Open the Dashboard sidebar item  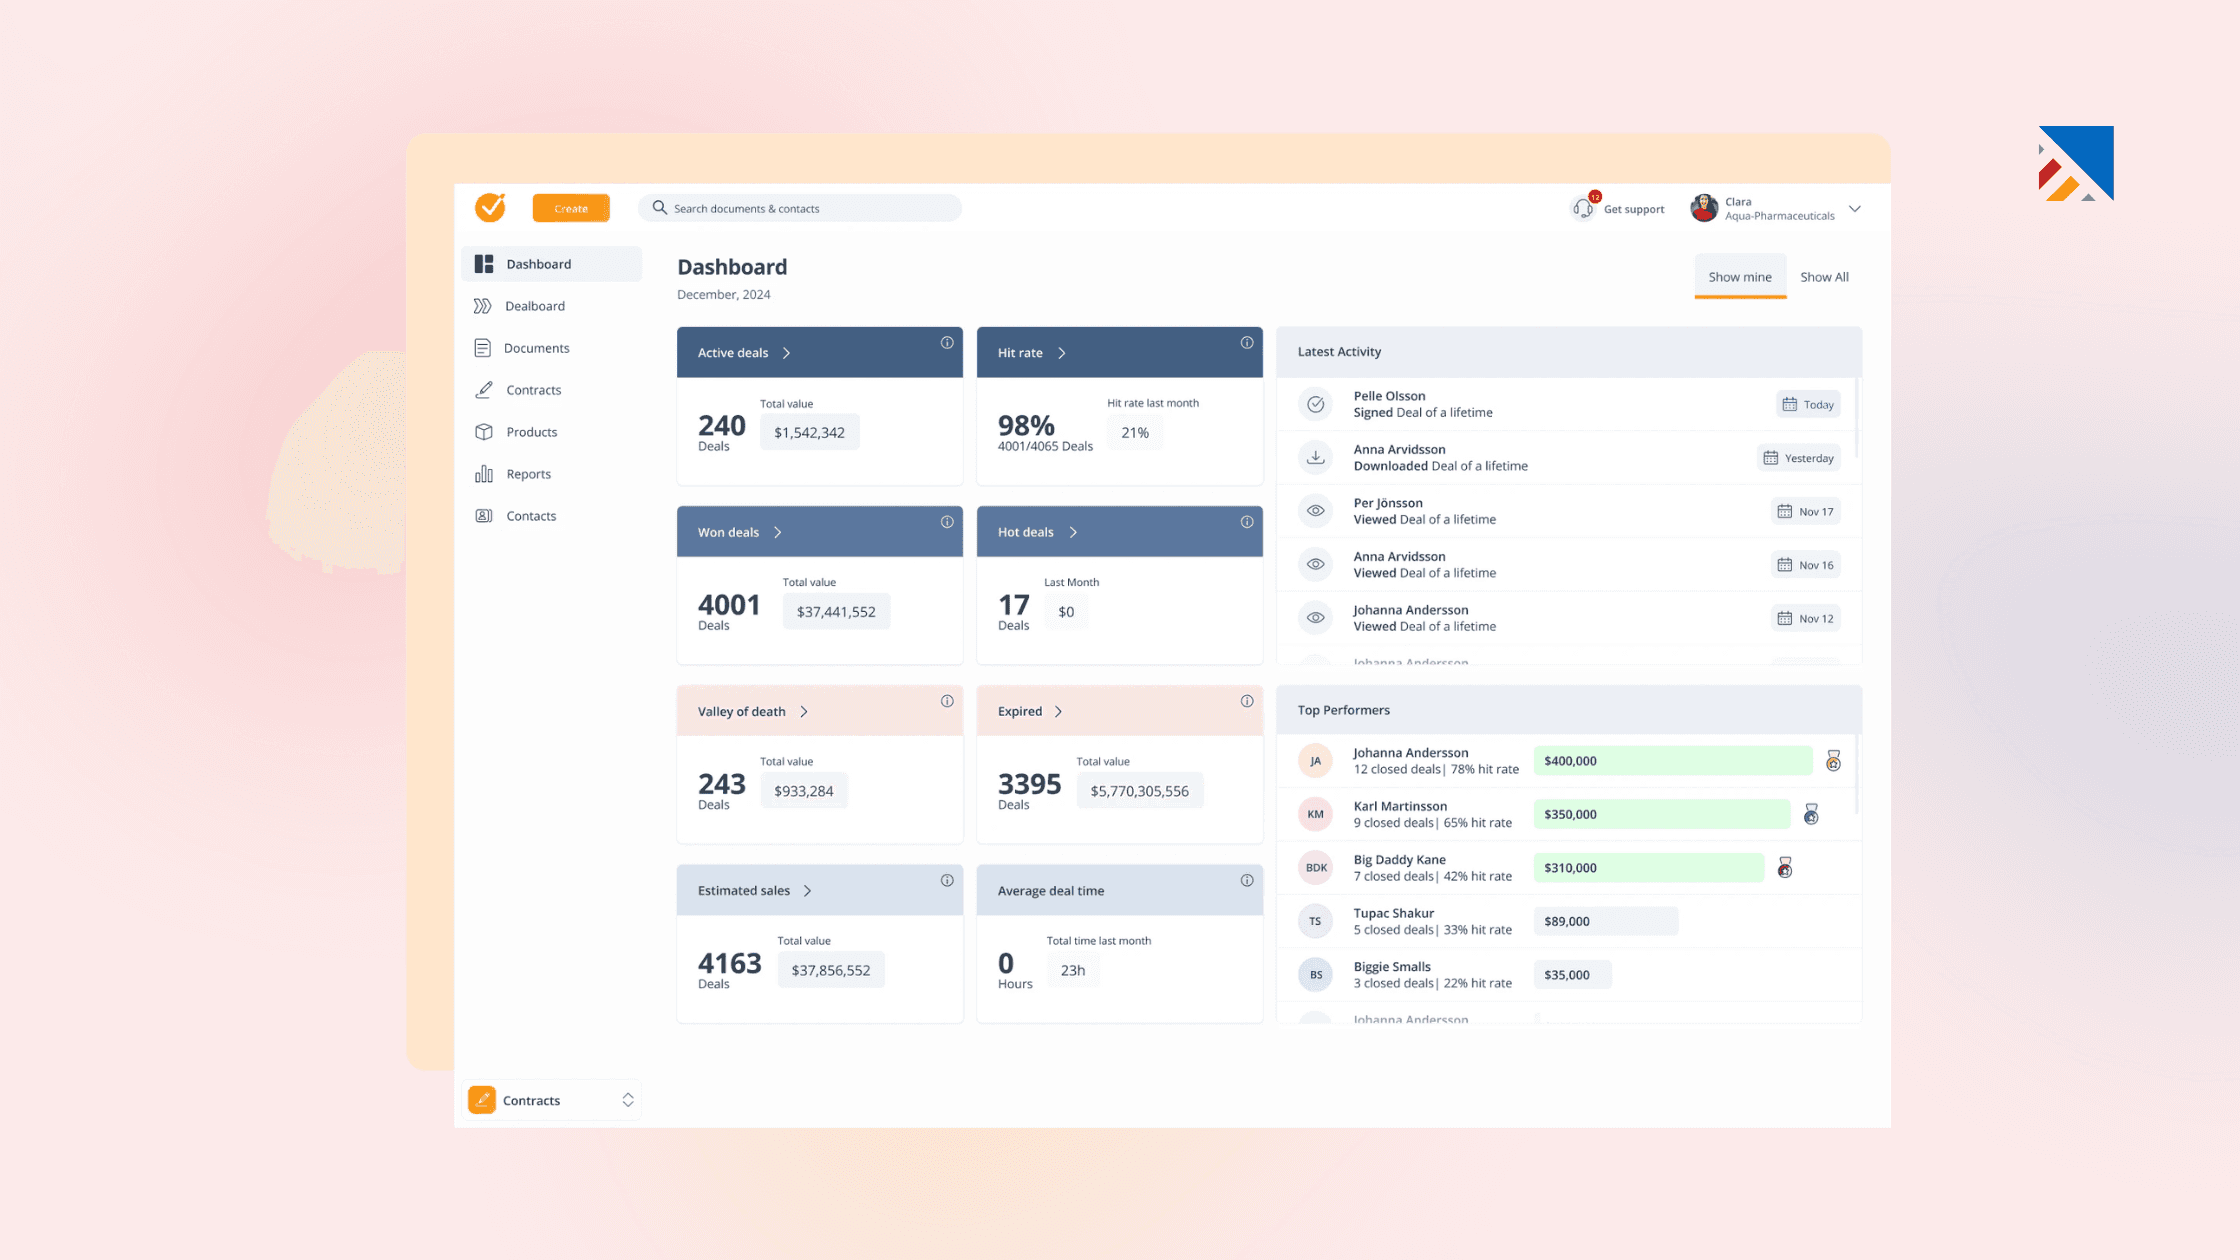click(539, 263)
